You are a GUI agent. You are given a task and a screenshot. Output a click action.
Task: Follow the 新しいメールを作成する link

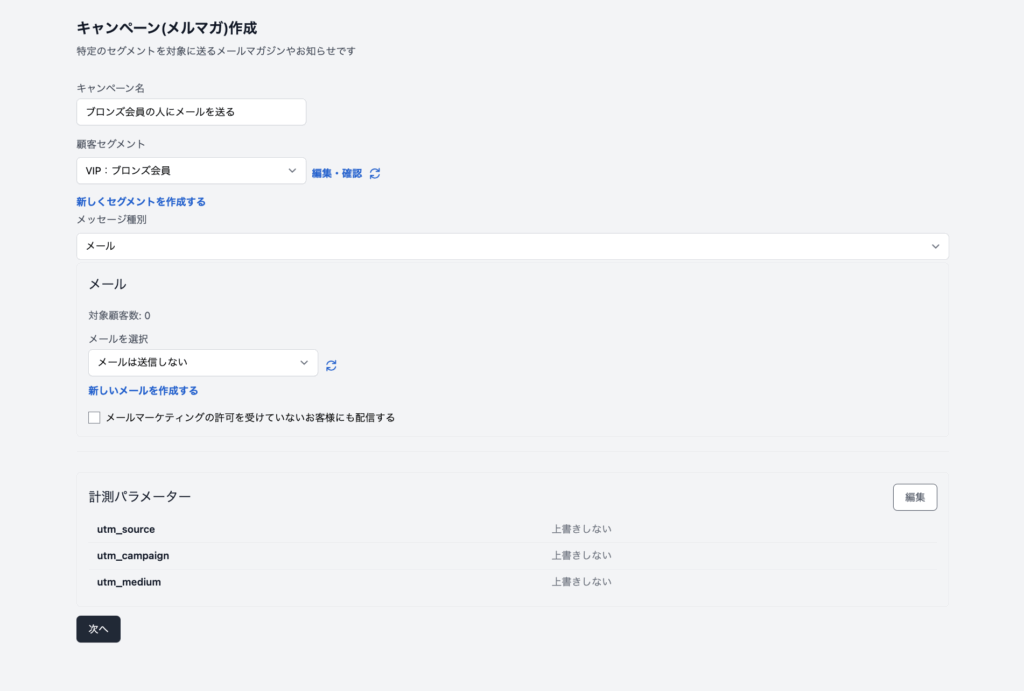coord(143,390)
